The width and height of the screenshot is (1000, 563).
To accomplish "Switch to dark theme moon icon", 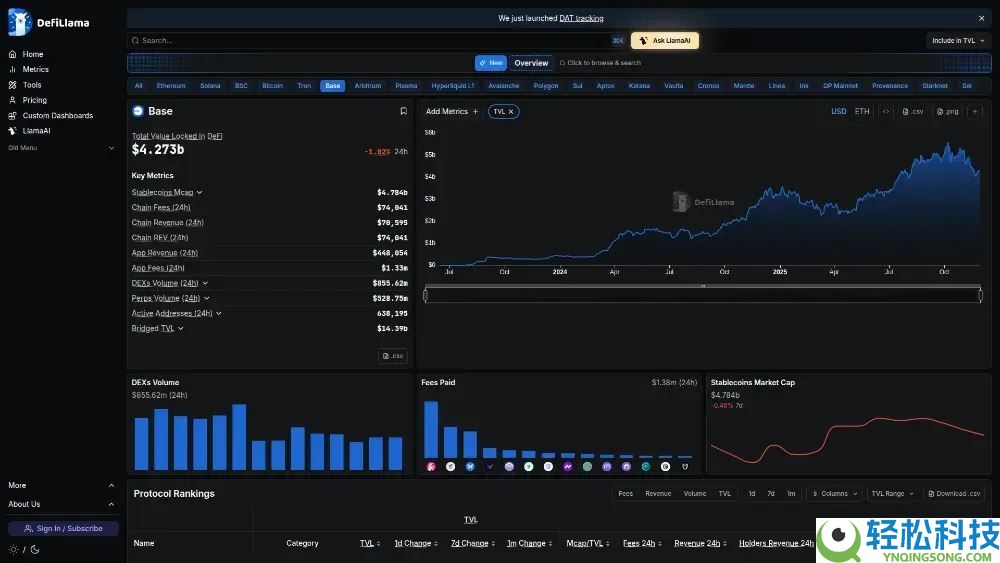I will click(x=35, y=549).
